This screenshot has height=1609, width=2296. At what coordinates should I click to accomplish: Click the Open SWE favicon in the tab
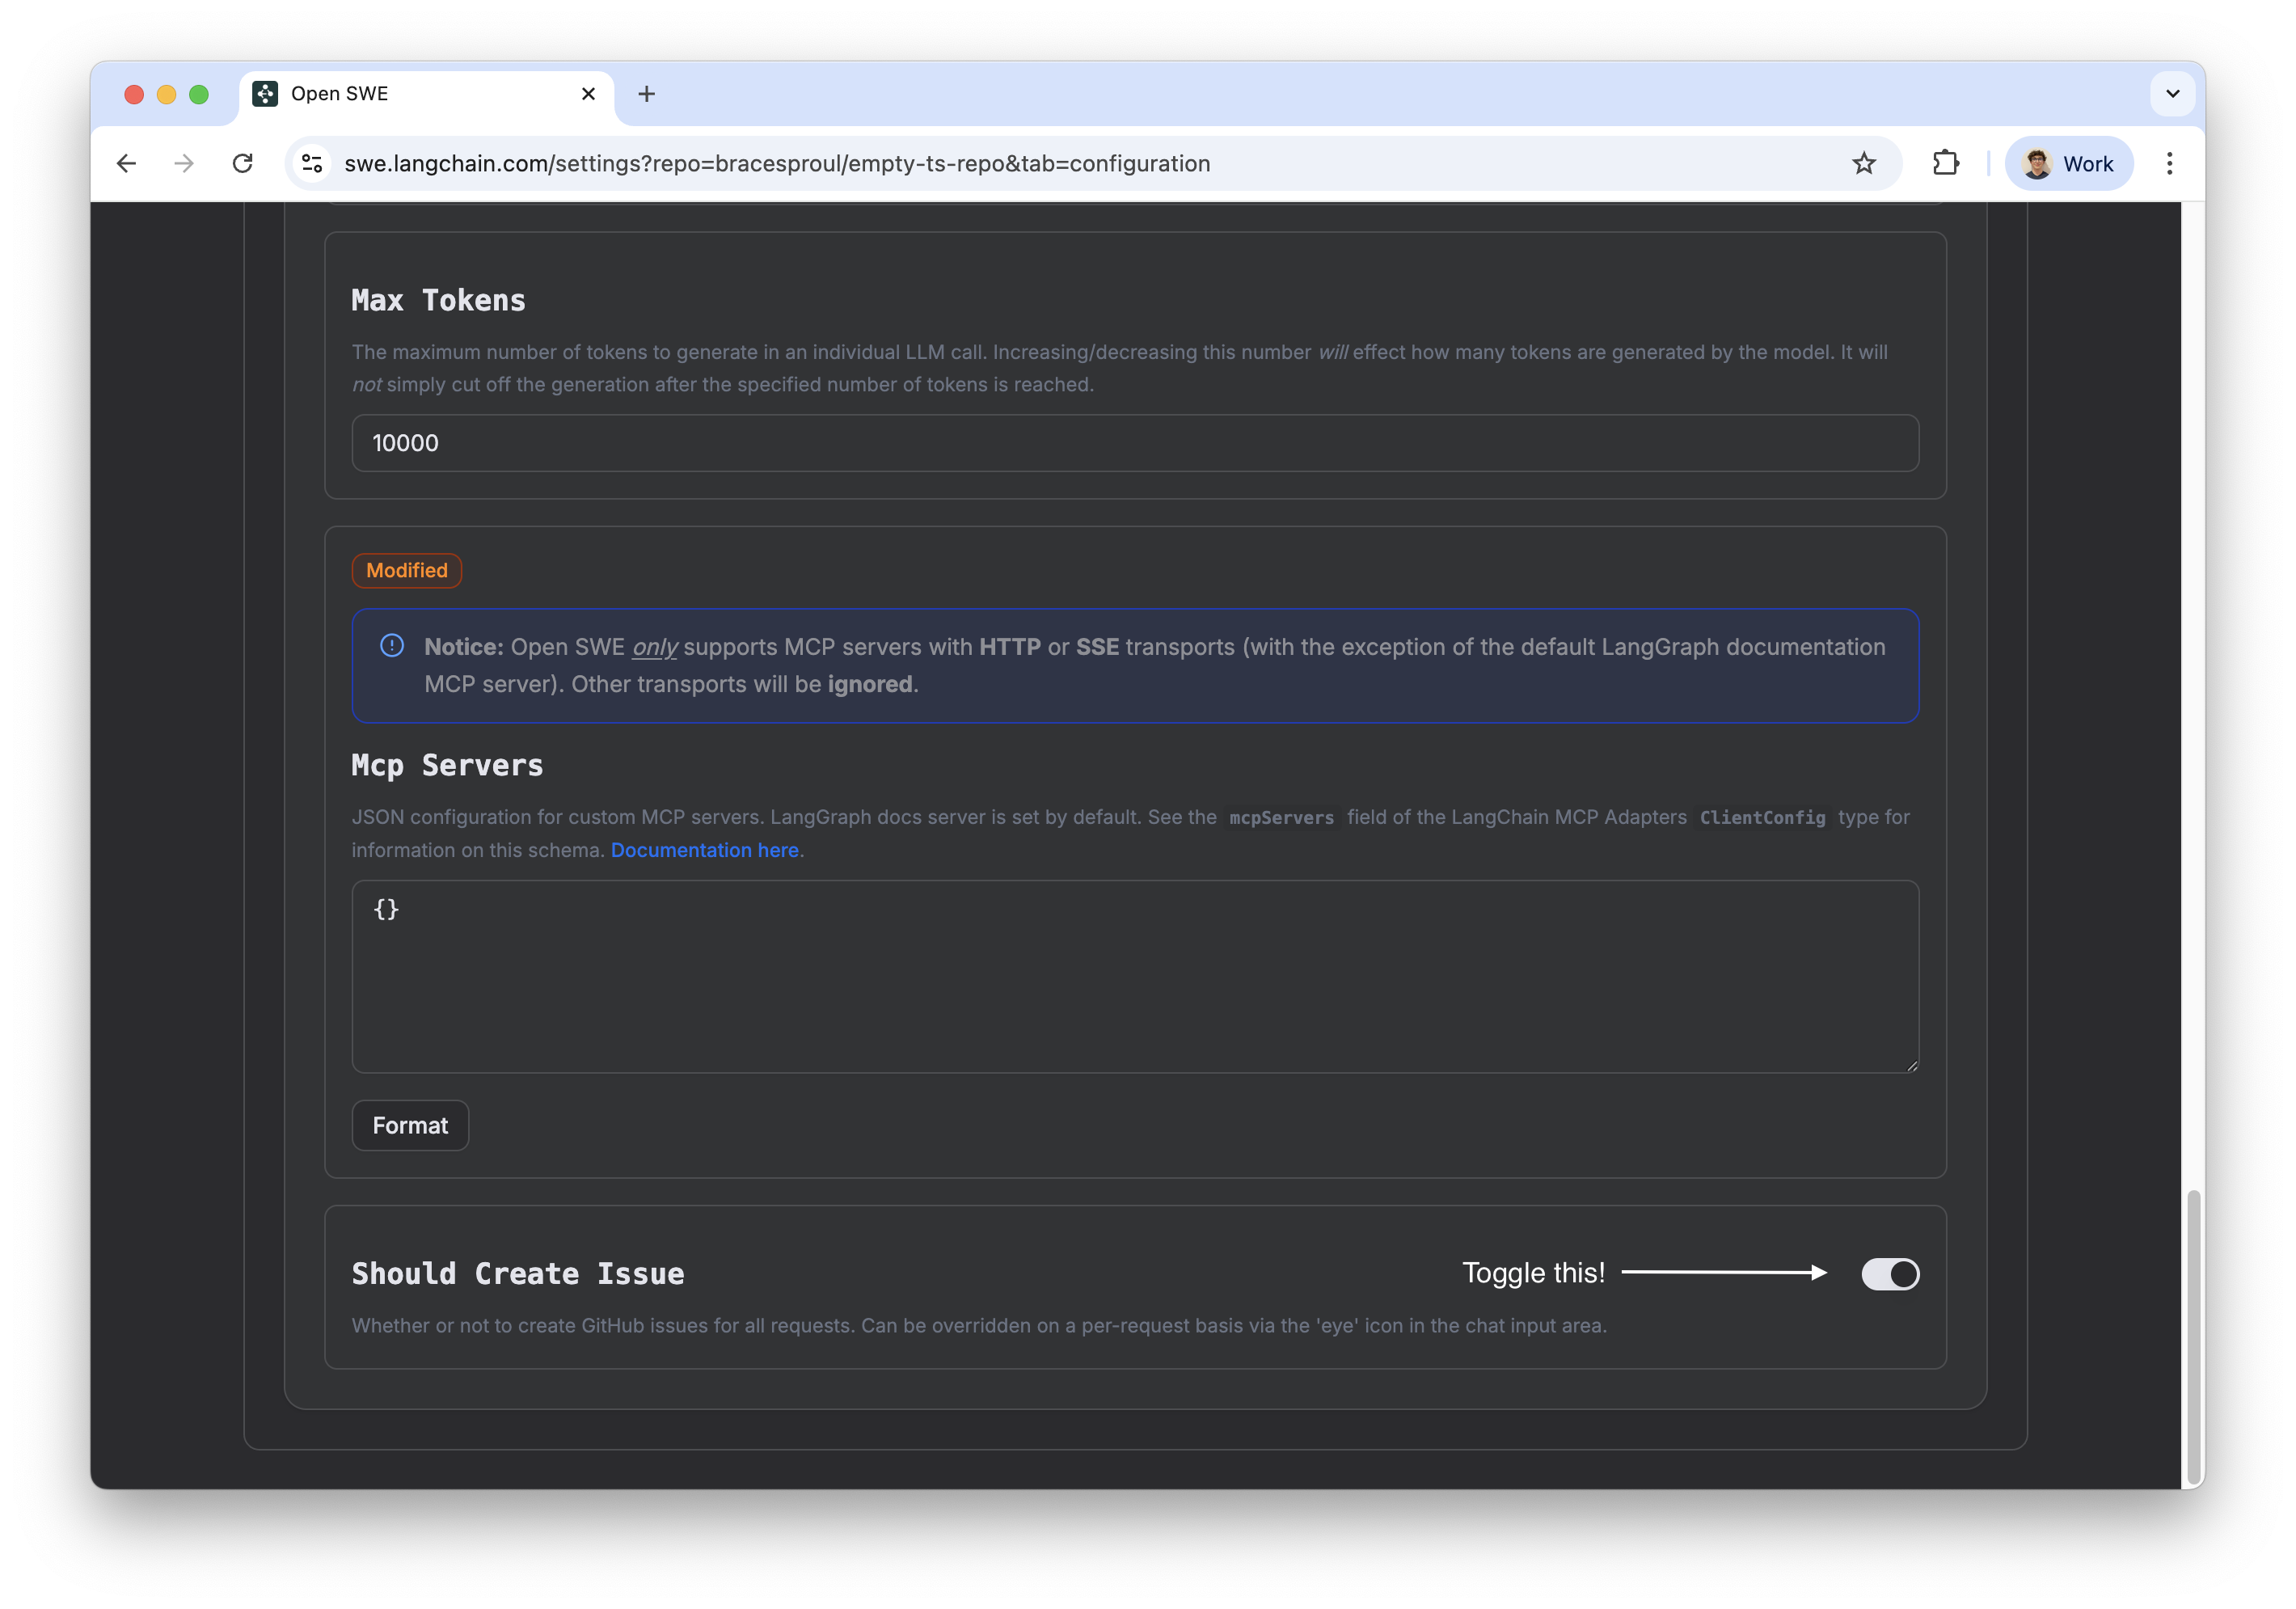point(266,93)
